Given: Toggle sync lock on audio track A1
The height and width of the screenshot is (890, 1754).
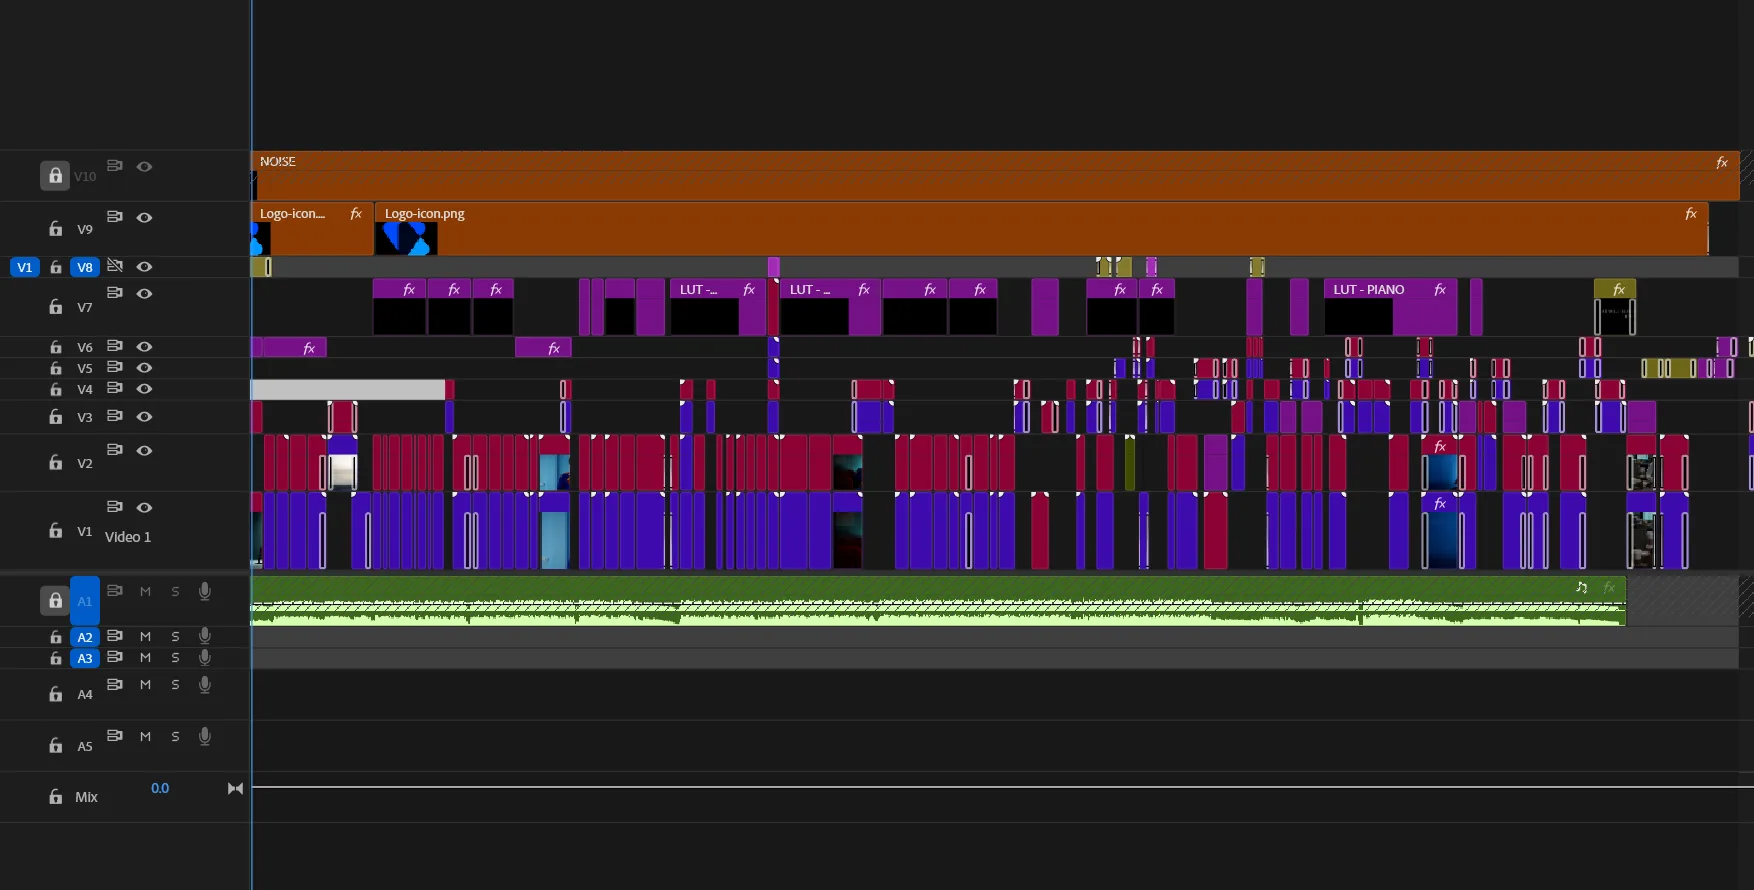Looking at the screenshot, I should pyautogui.click(x=115, y=591).
